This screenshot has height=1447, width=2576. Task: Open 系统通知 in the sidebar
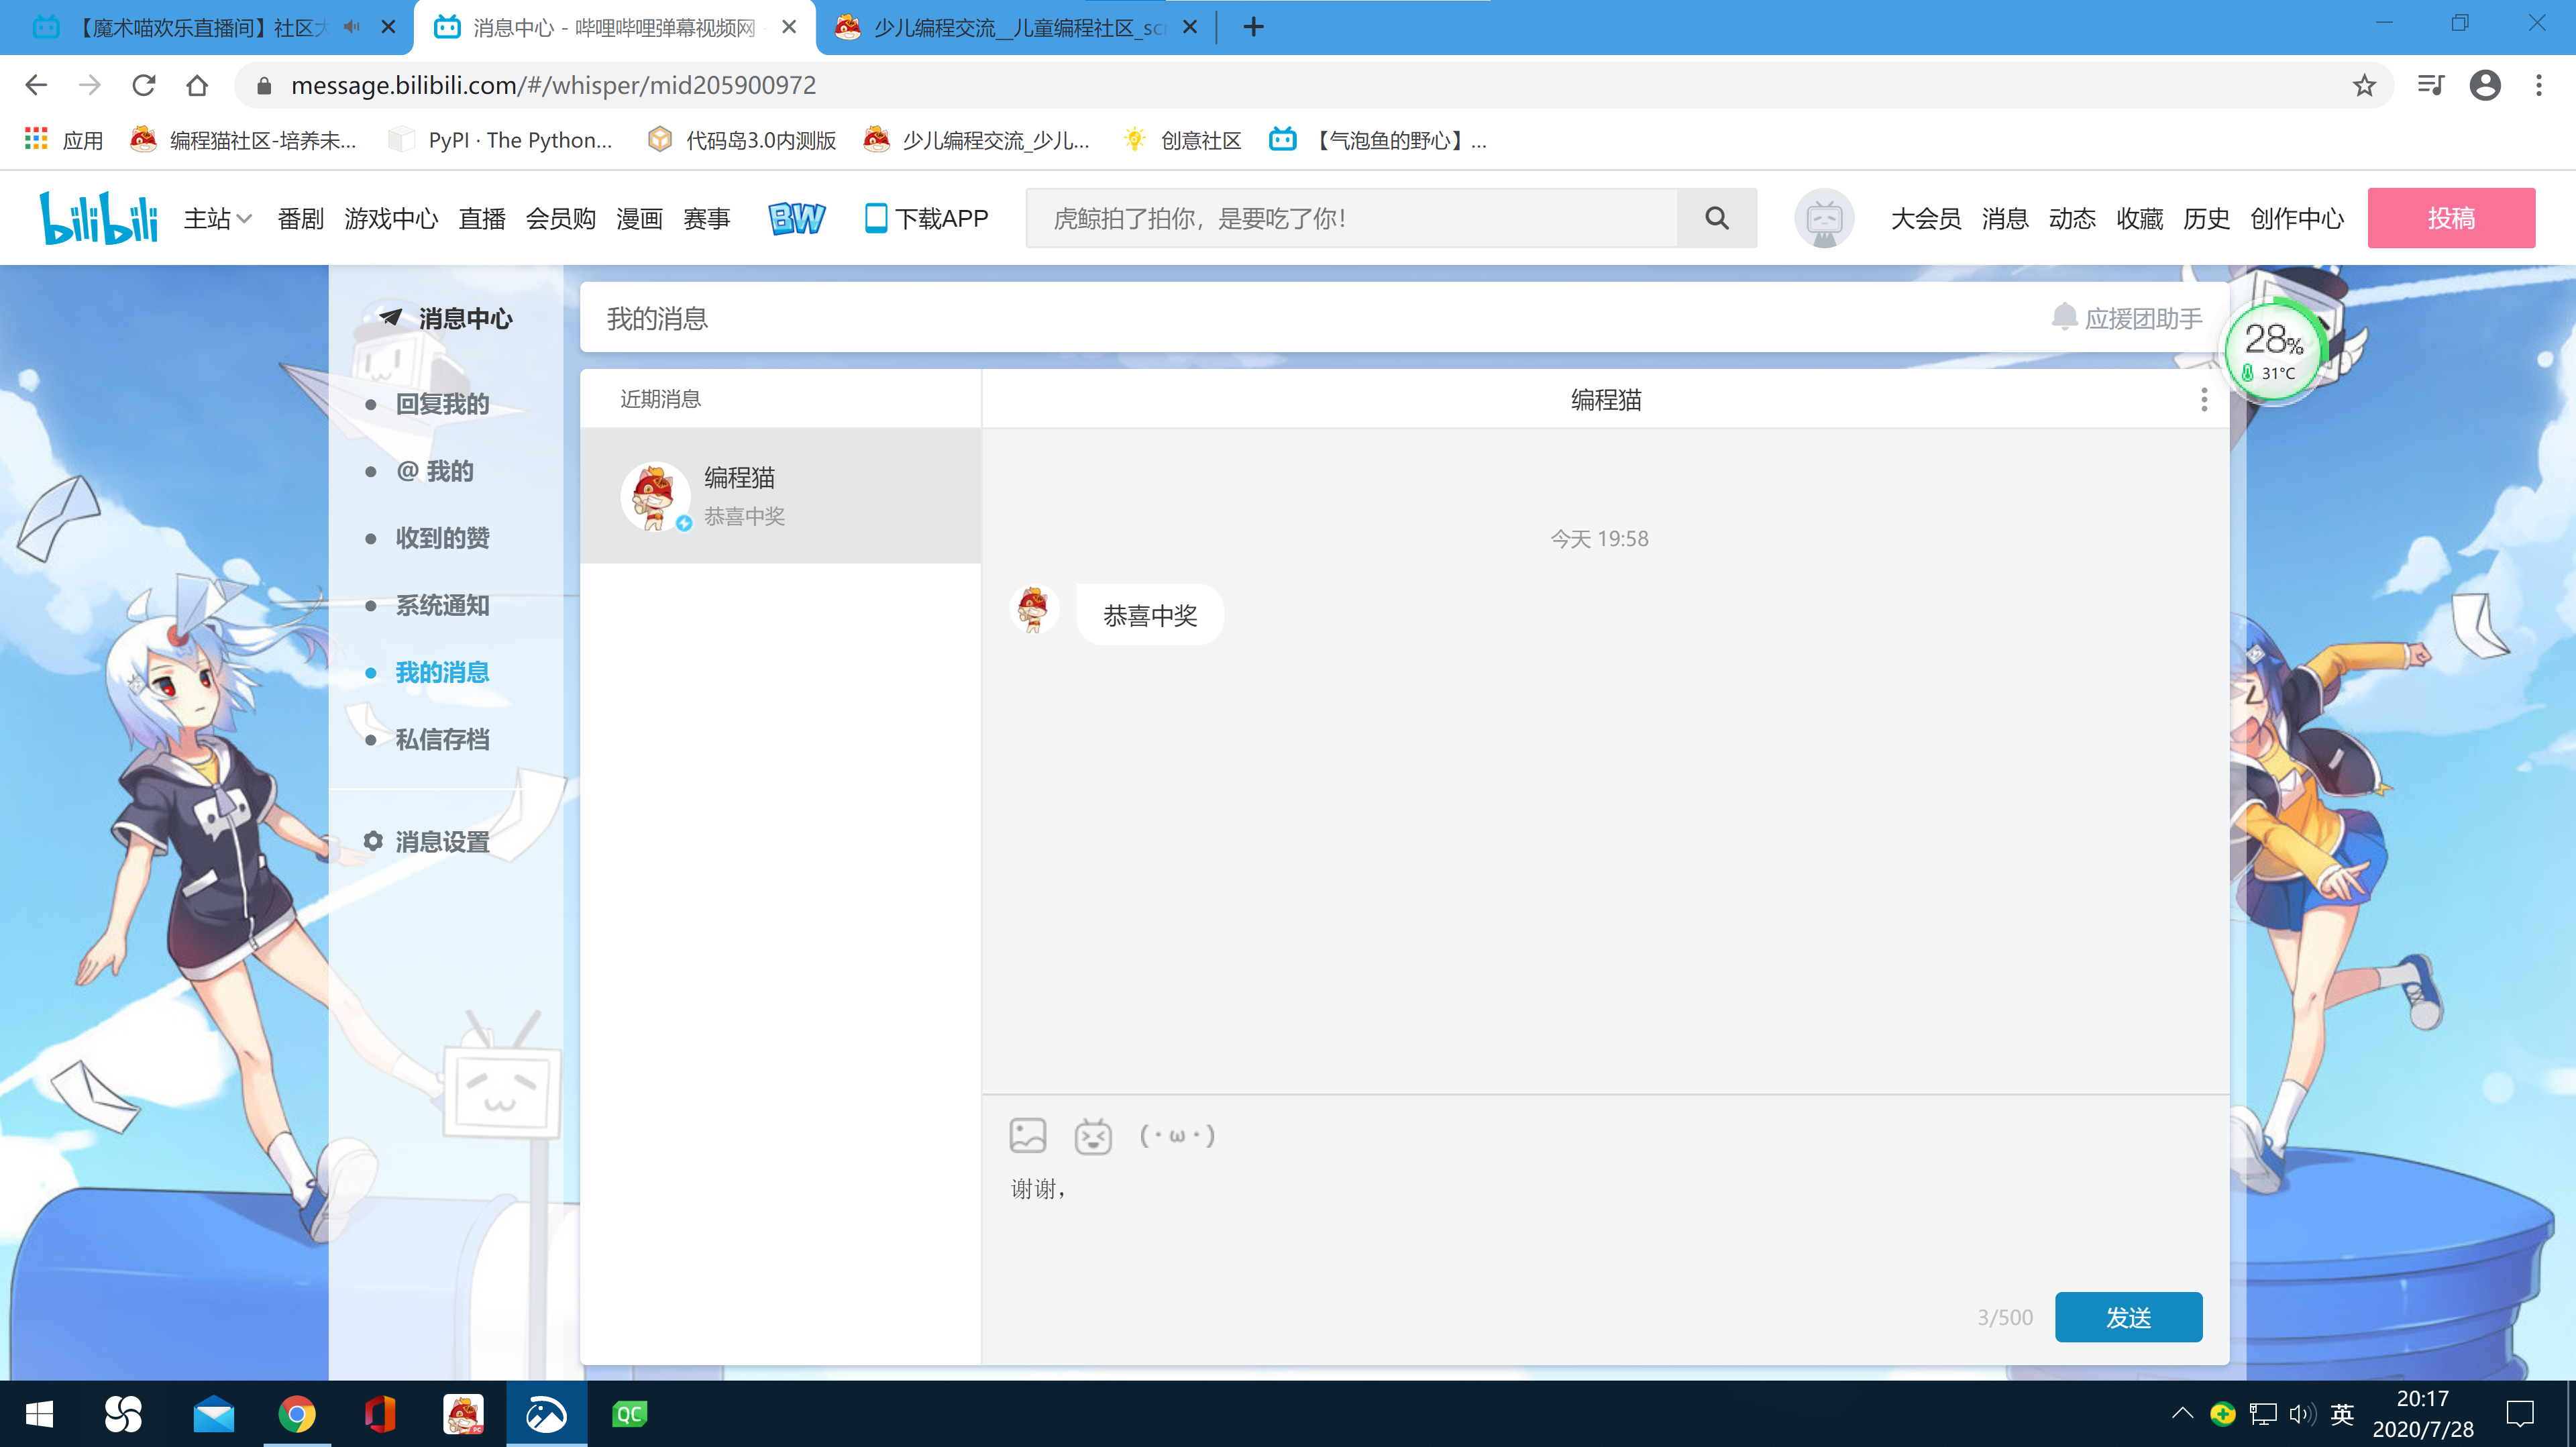click(x=442, y=604)
